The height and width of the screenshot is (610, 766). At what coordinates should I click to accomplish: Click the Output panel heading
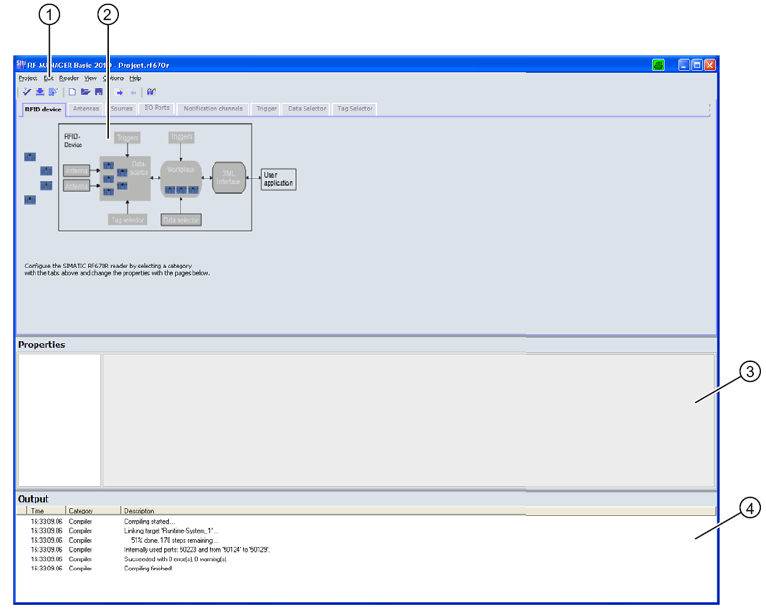point(33,499)
